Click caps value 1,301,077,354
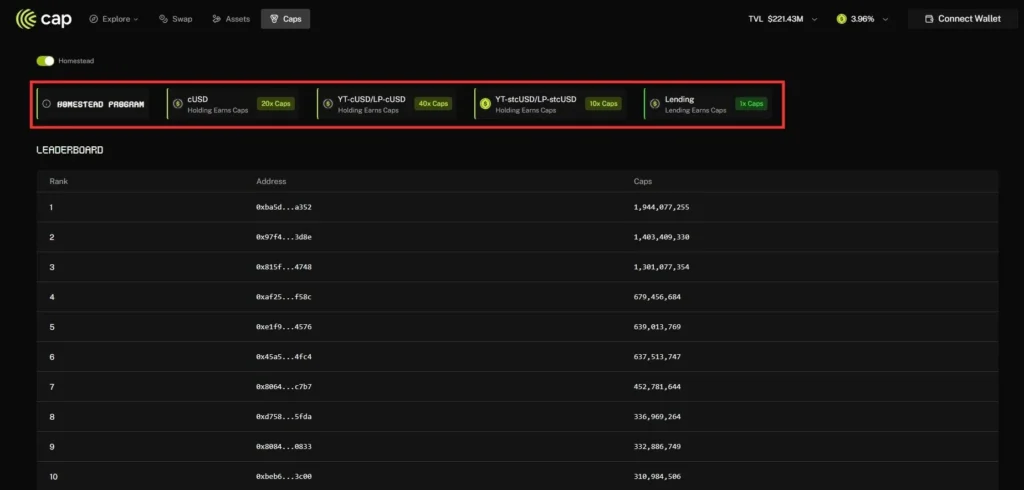Screen dimensions: 1024x490 pos(662,267)
